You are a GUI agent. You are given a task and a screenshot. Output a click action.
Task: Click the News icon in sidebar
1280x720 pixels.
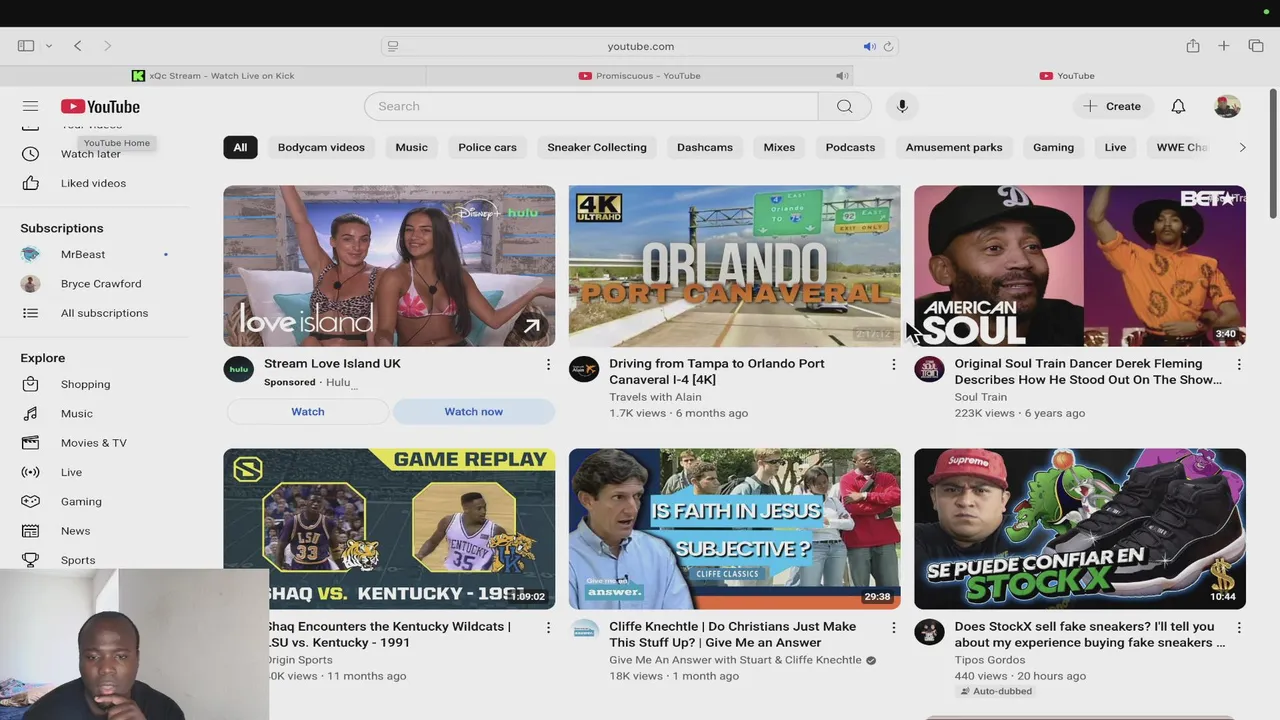(31, 531)
